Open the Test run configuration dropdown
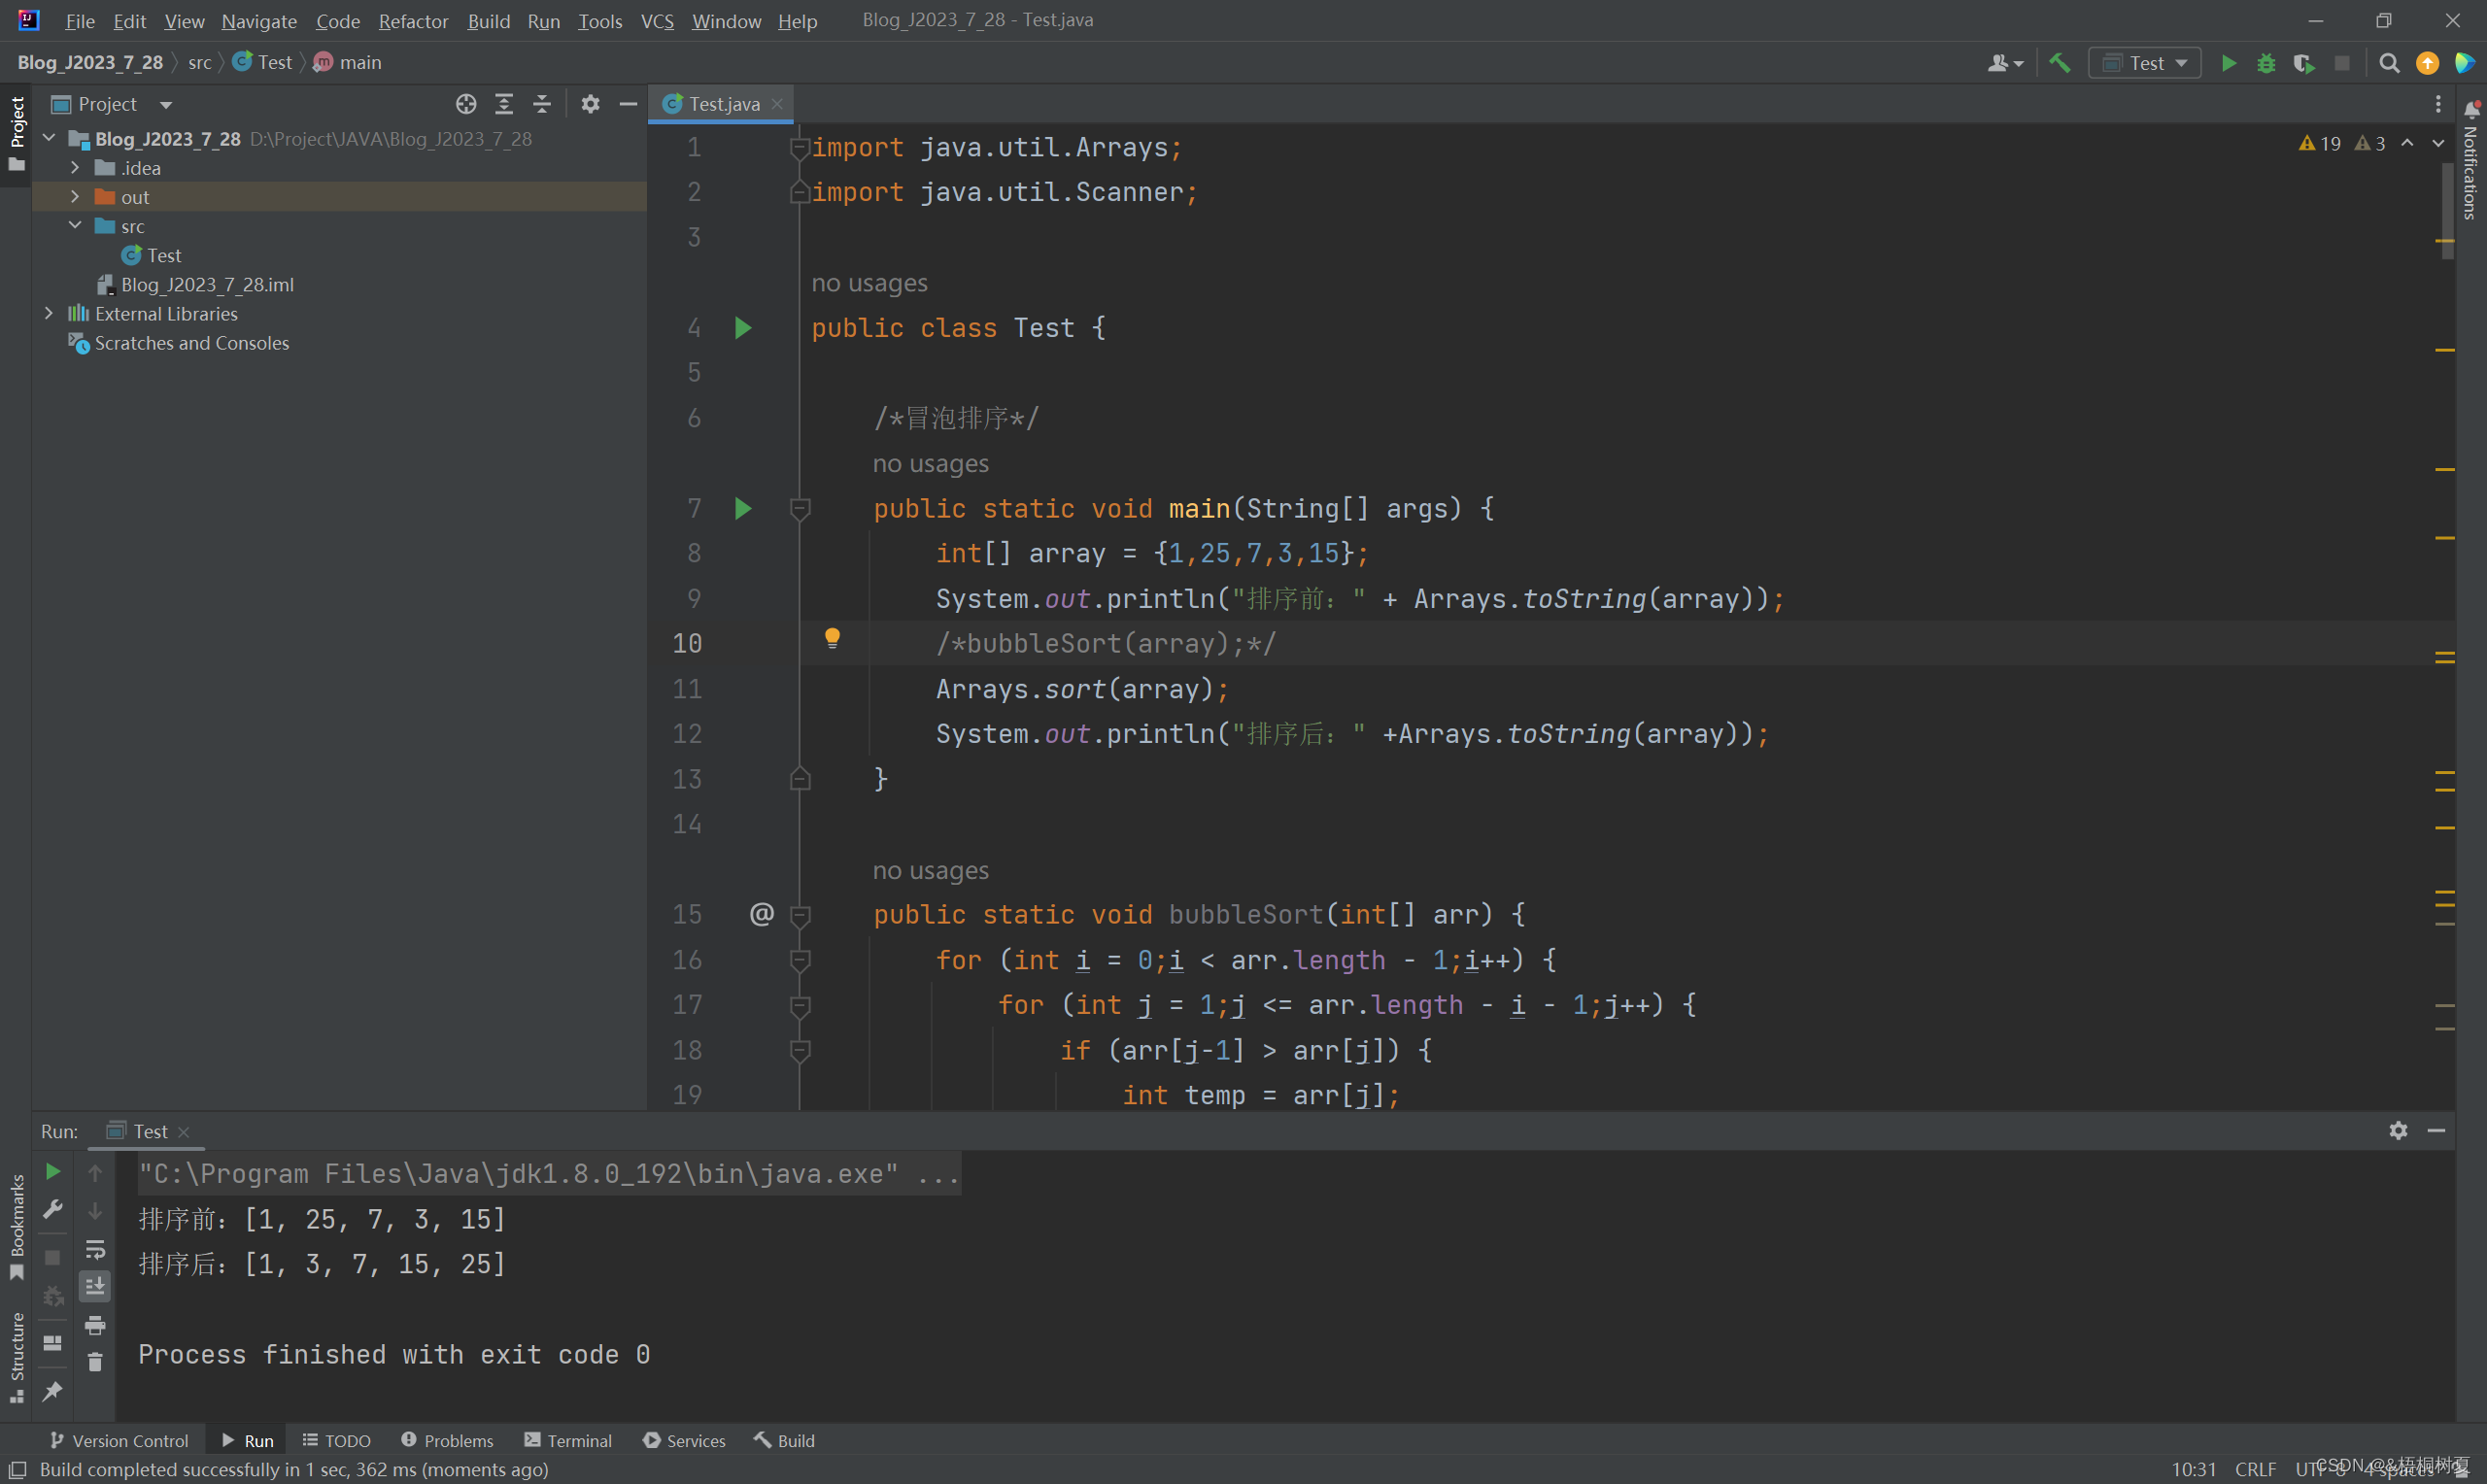 tap(2144, 63)
